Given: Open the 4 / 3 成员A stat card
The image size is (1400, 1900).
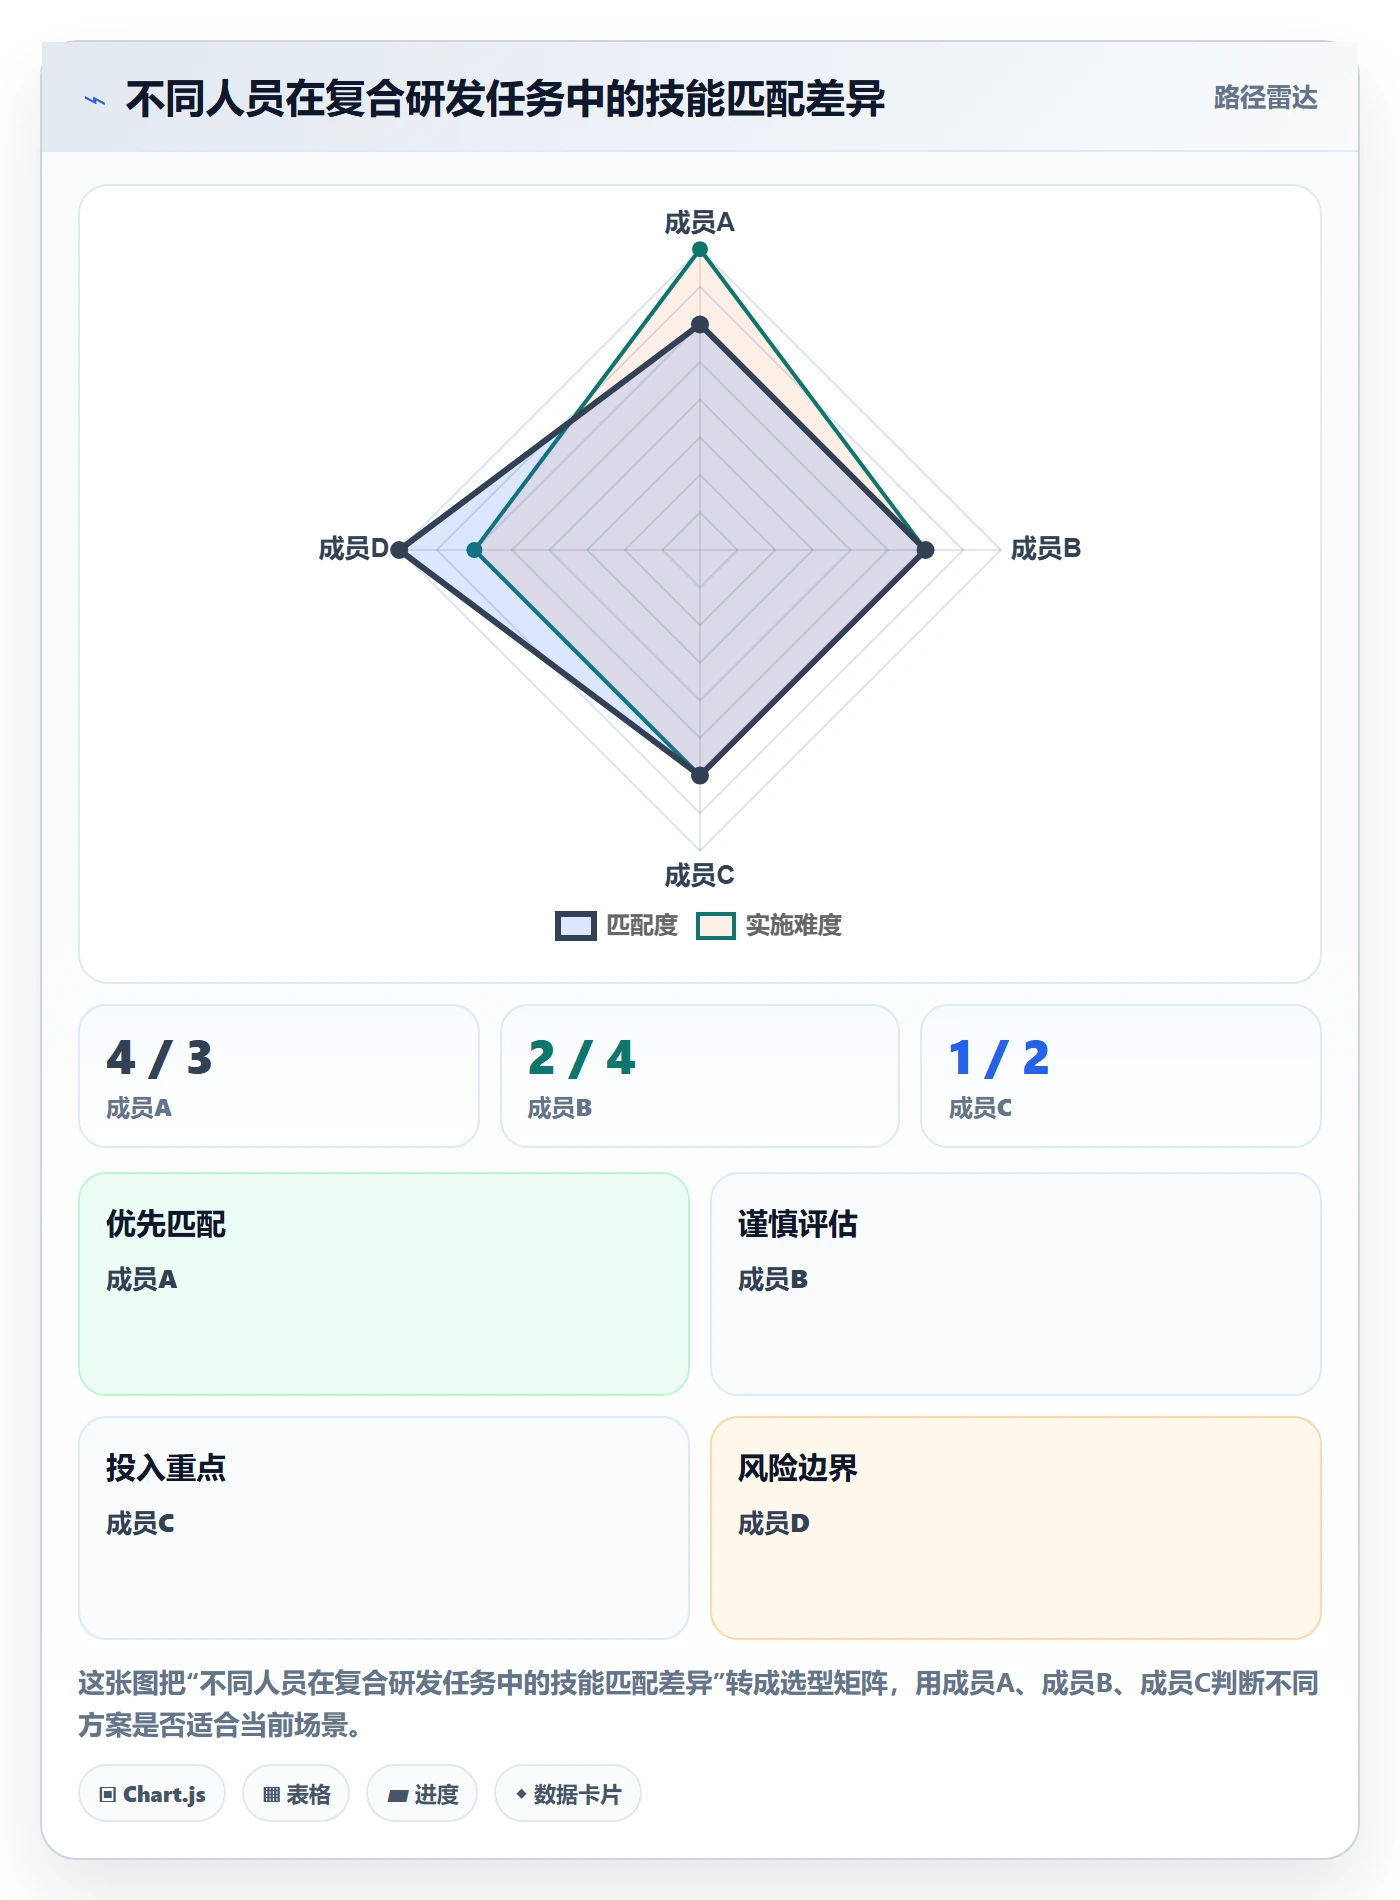Looking at the screenshot, I should 279,1076.
